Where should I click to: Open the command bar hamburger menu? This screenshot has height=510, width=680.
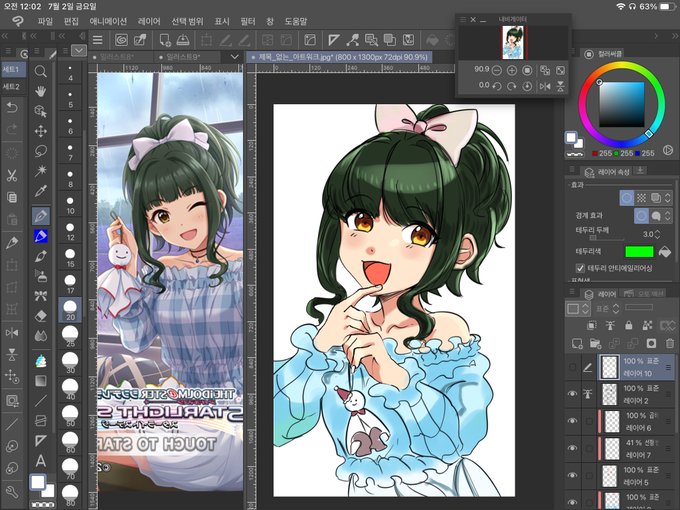click(x=98, y=40)
